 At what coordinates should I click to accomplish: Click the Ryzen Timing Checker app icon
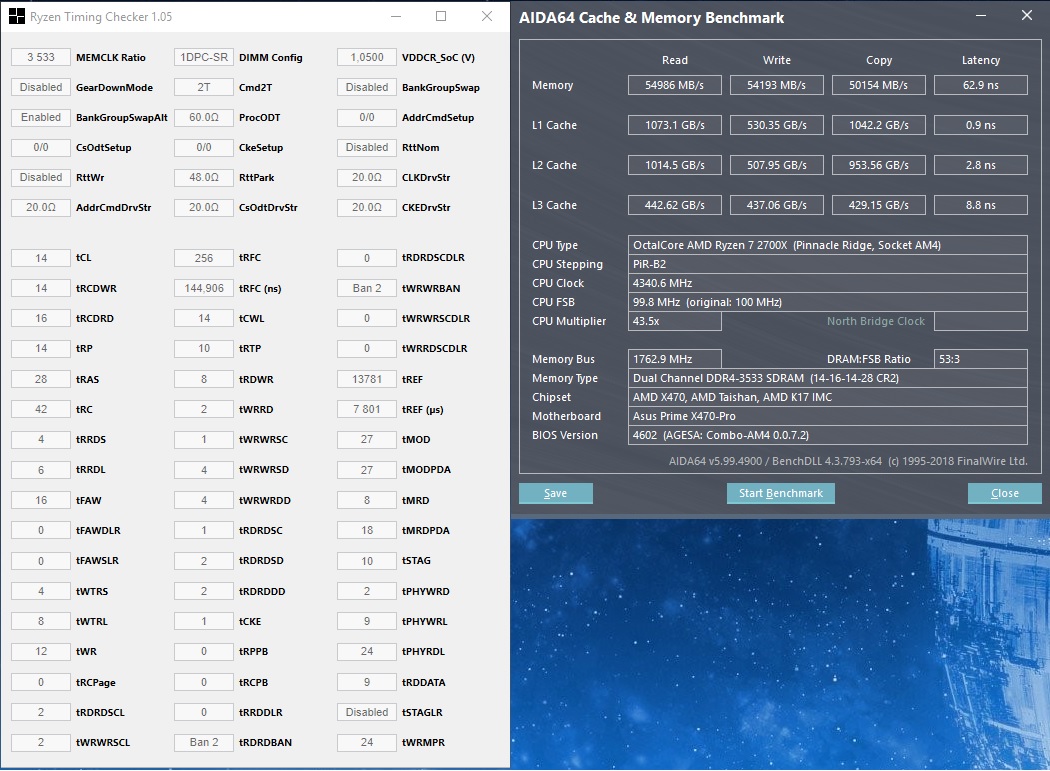[17, 17]
